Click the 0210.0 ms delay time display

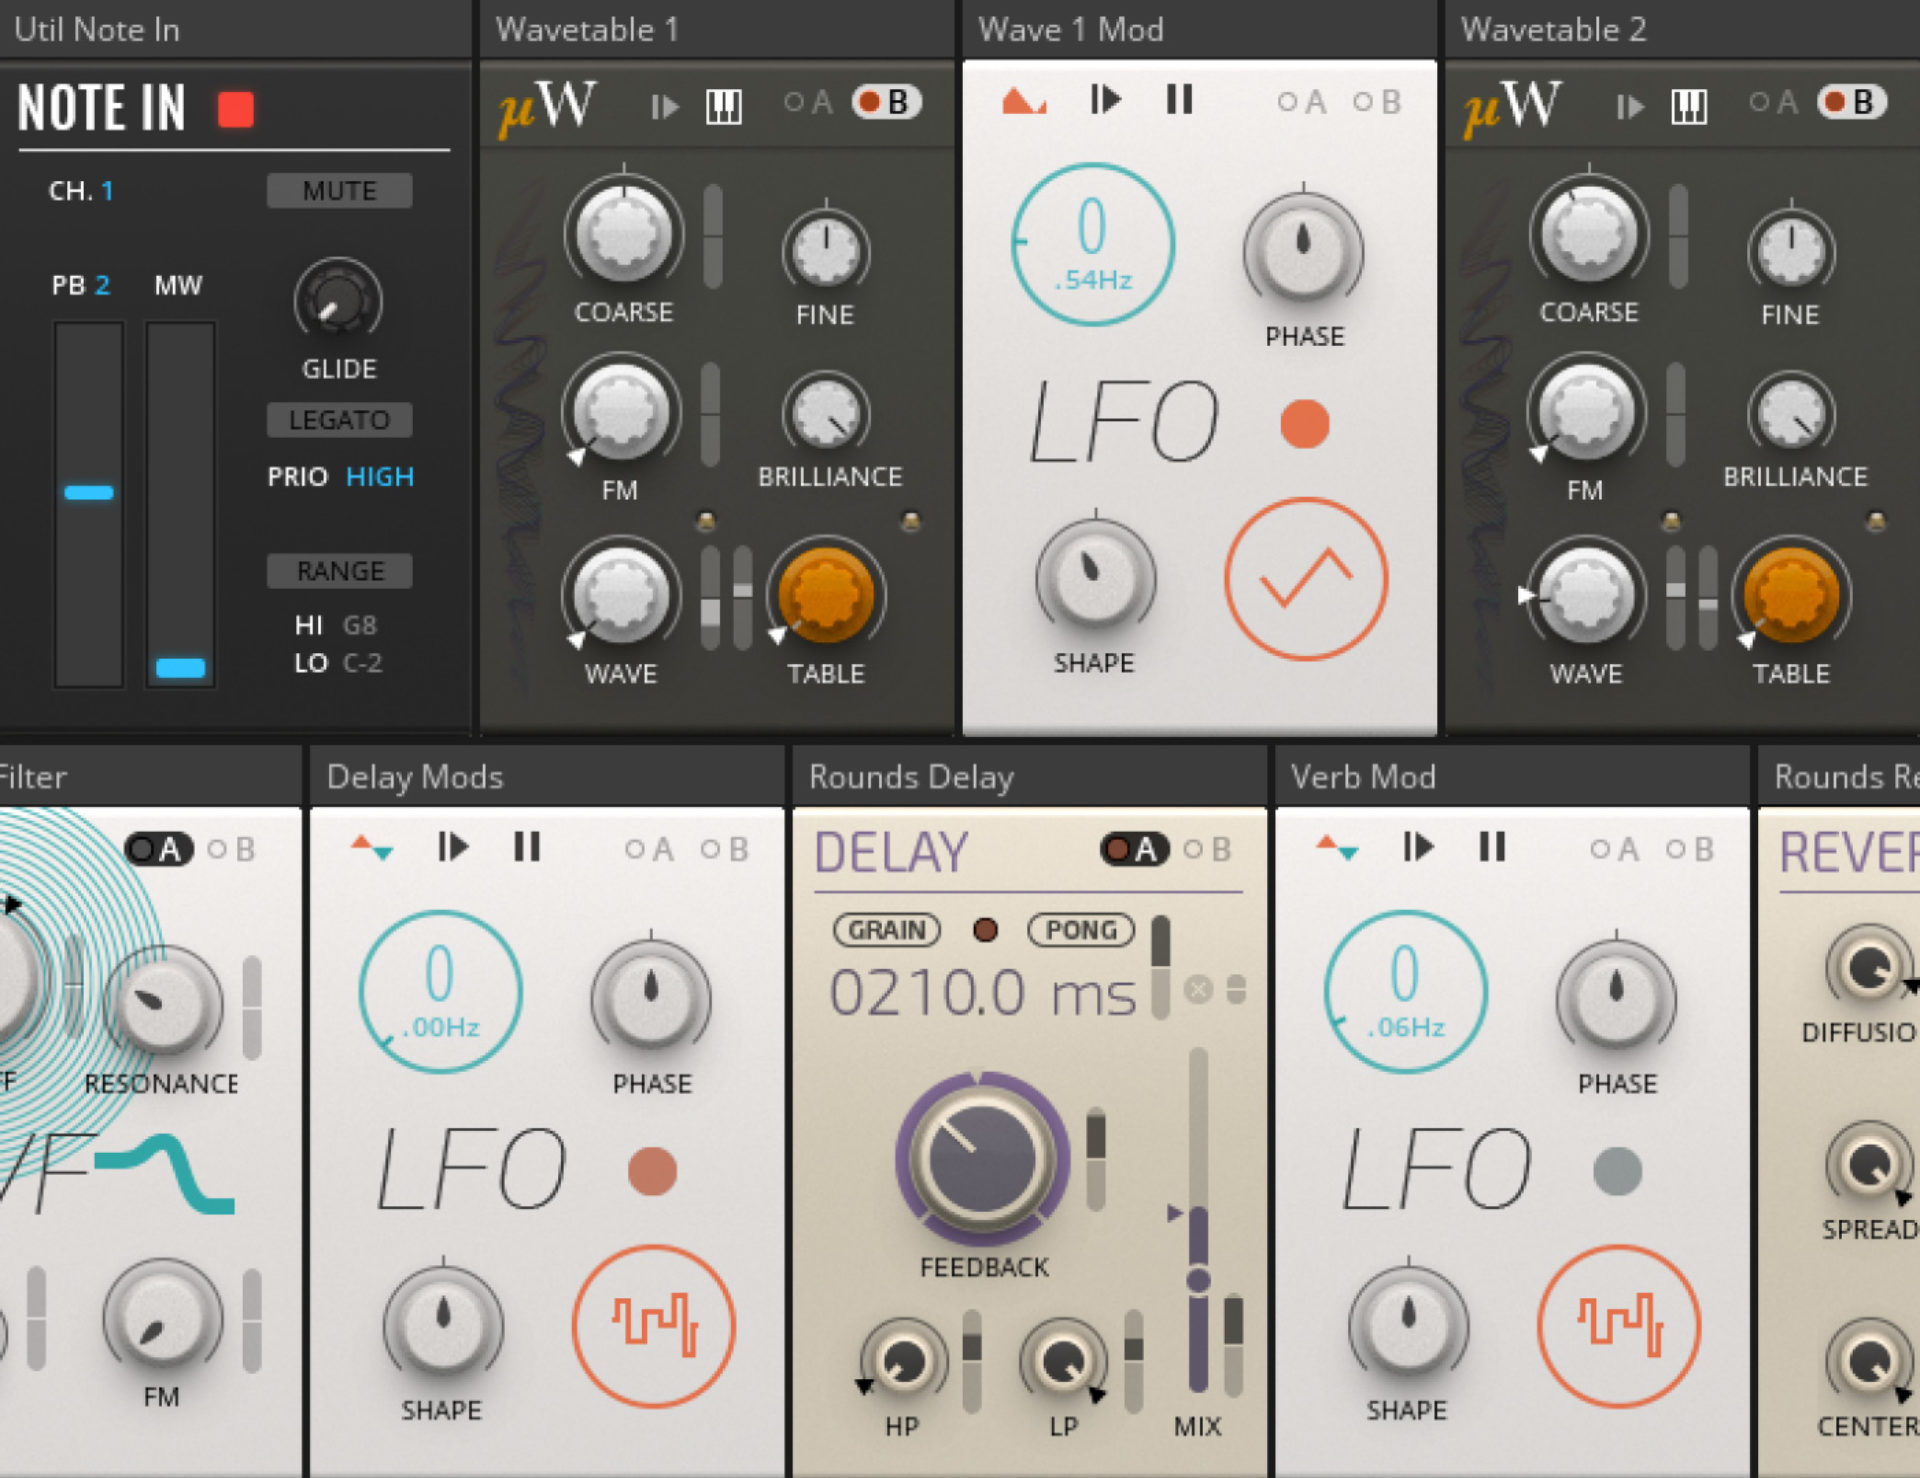click(985, 992)
